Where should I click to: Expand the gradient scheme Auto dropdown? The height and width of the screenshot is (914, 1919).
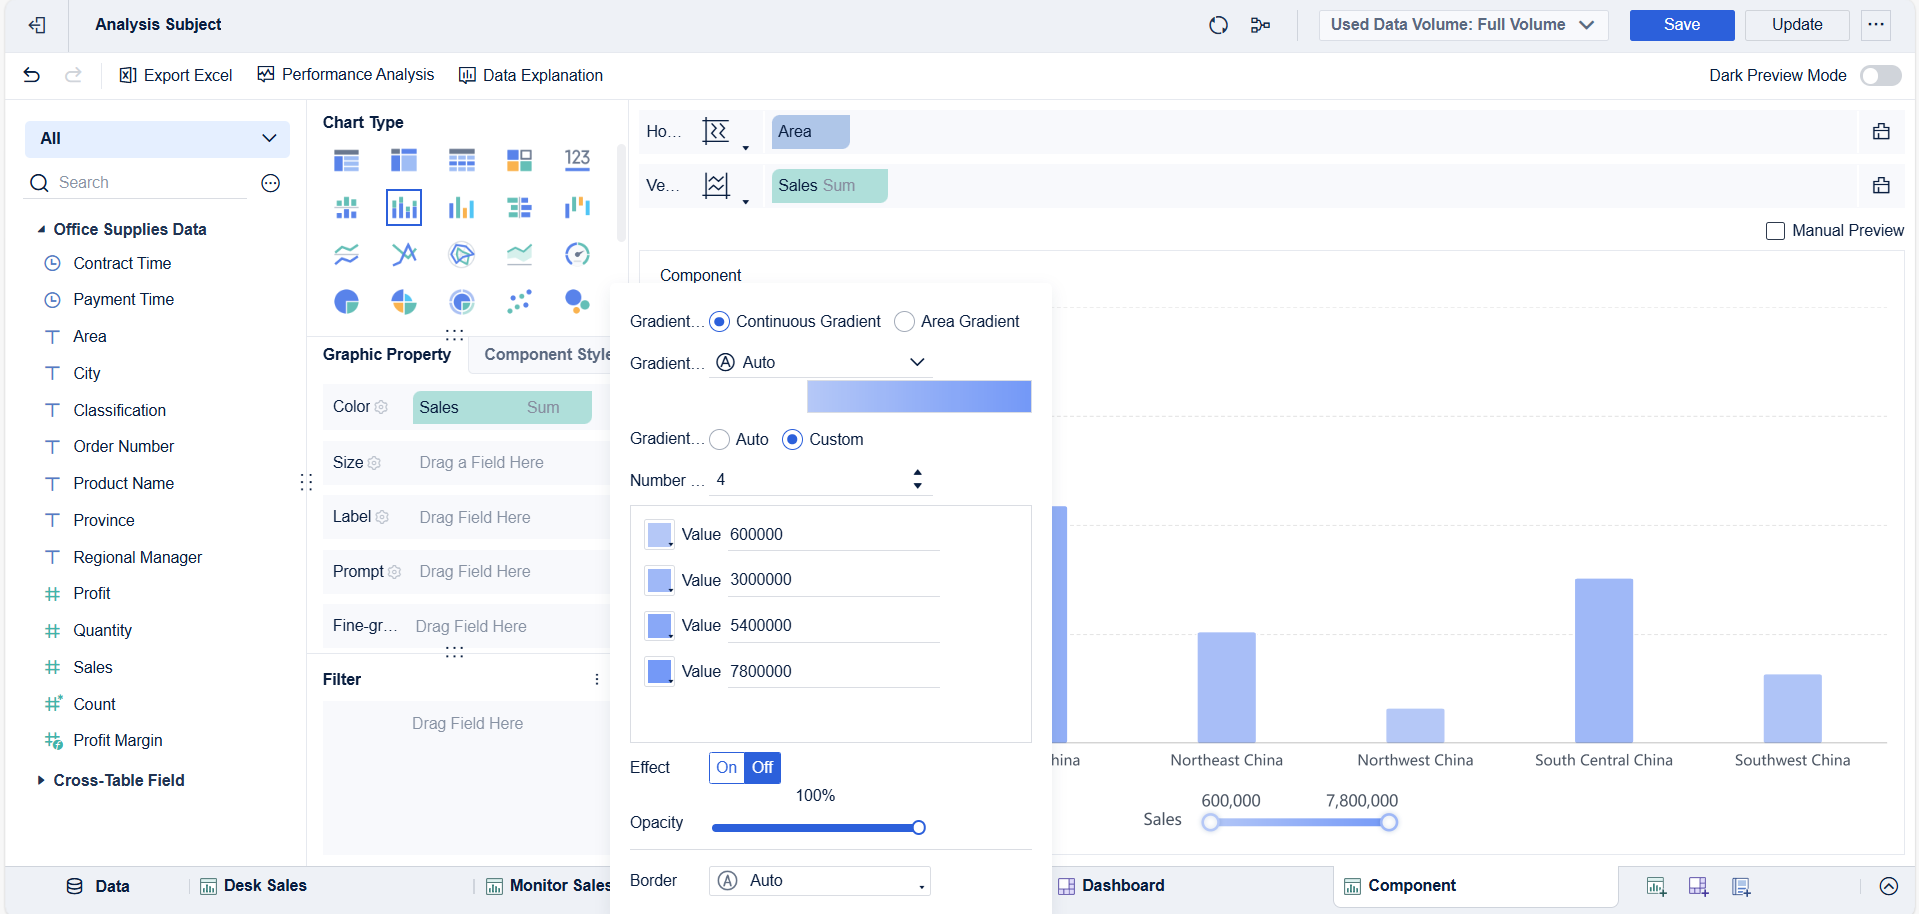point(820,362)
